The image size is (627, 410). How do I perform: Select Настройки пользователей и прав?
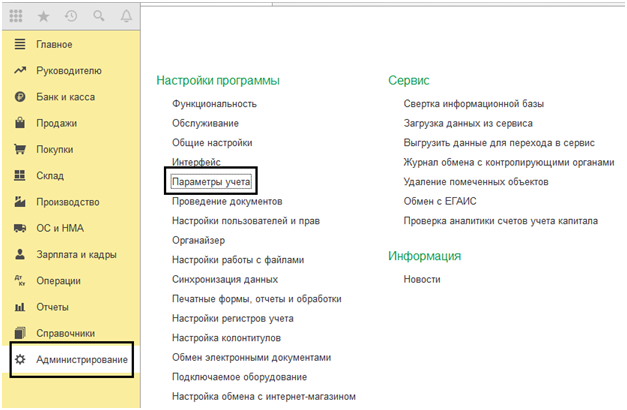pyautogui.click(x=245, y=221)
